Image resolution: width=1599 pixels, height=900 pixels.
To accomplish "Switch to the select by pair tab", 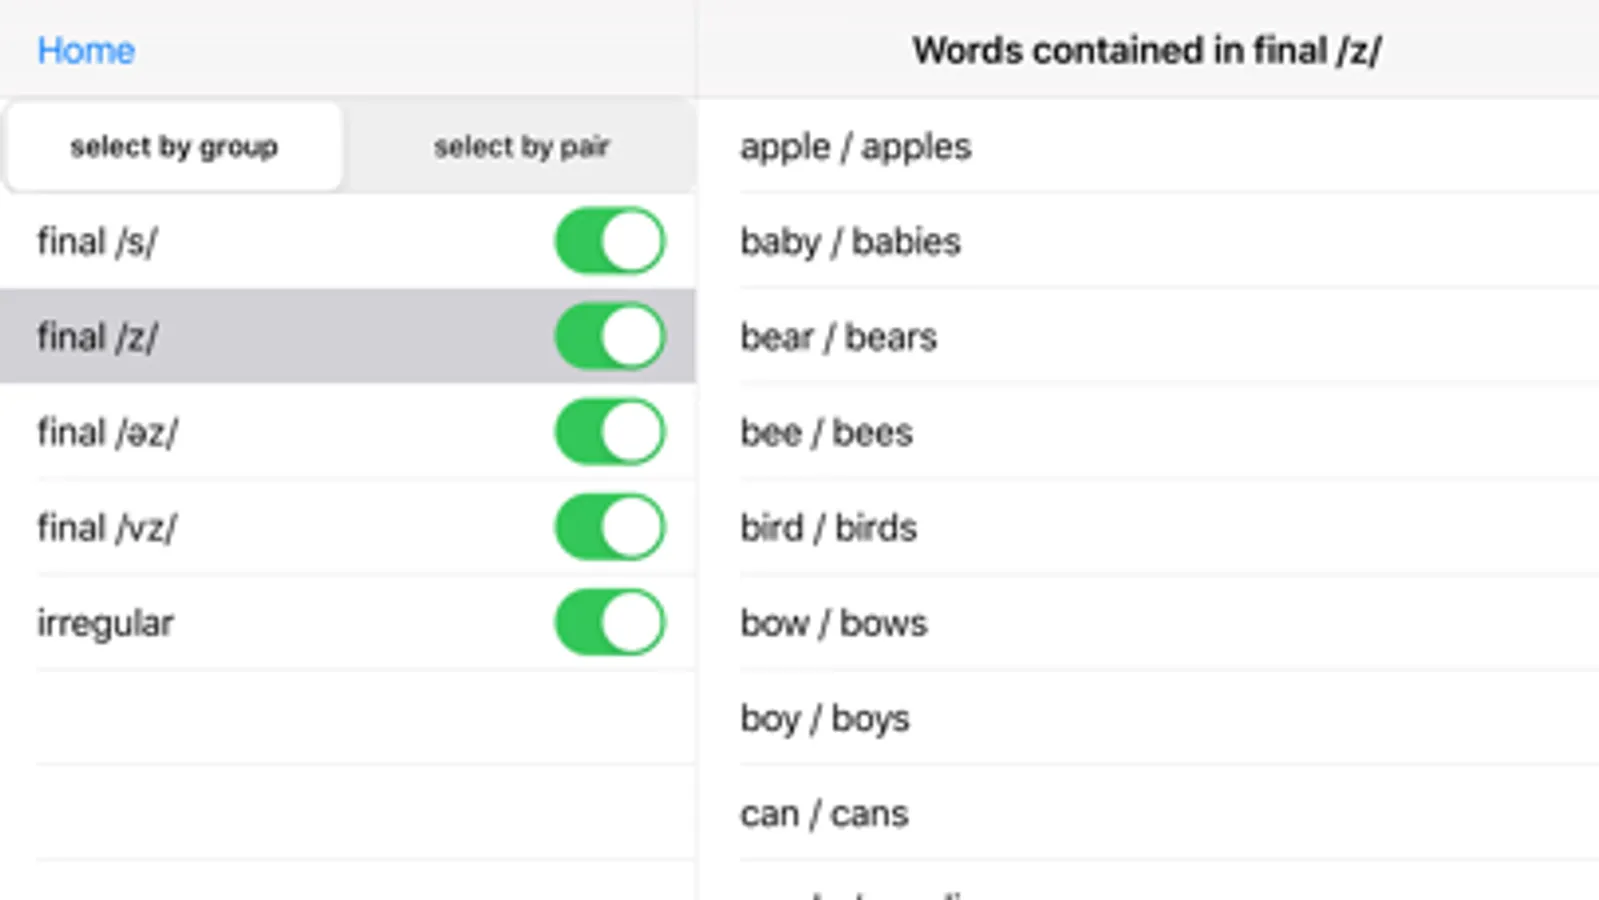I will click(521, 147).
